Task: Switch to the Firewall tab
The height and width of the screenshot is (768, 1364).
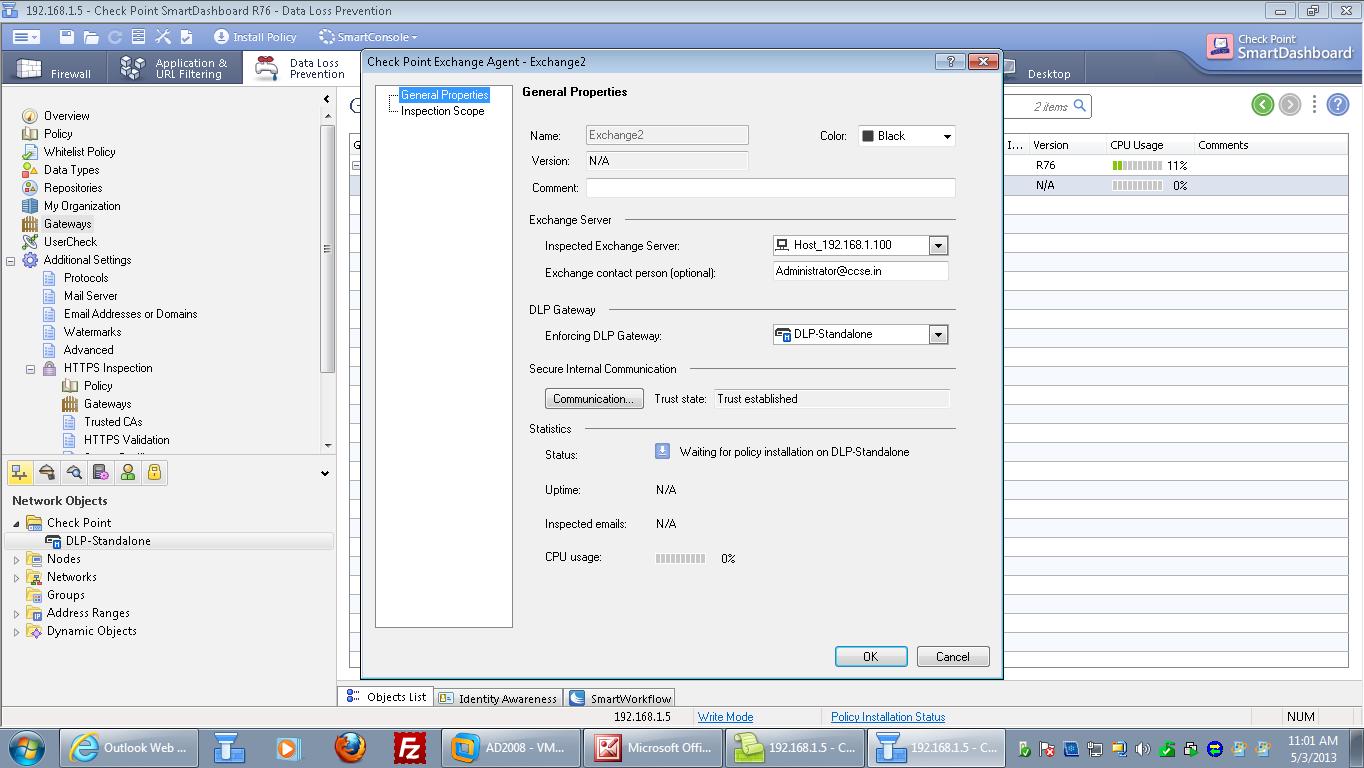Action: tap(58, 69)
